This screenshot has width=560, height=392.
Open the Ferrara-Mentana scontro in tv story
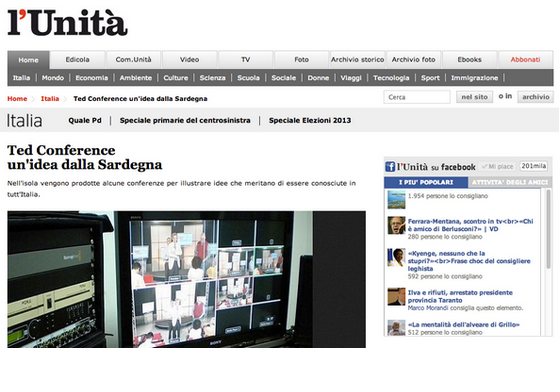[470, 225]
